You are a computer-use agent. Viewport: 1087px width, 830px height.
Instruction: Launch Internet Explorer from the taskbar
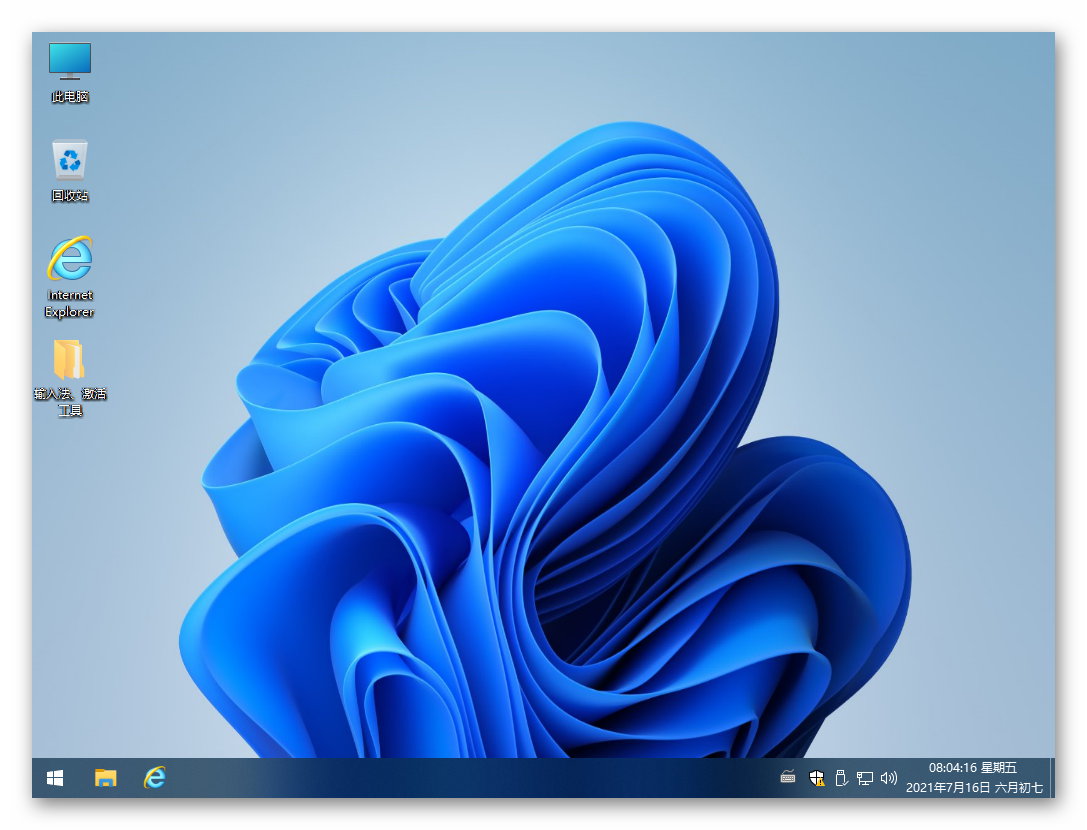pos(154,778)
